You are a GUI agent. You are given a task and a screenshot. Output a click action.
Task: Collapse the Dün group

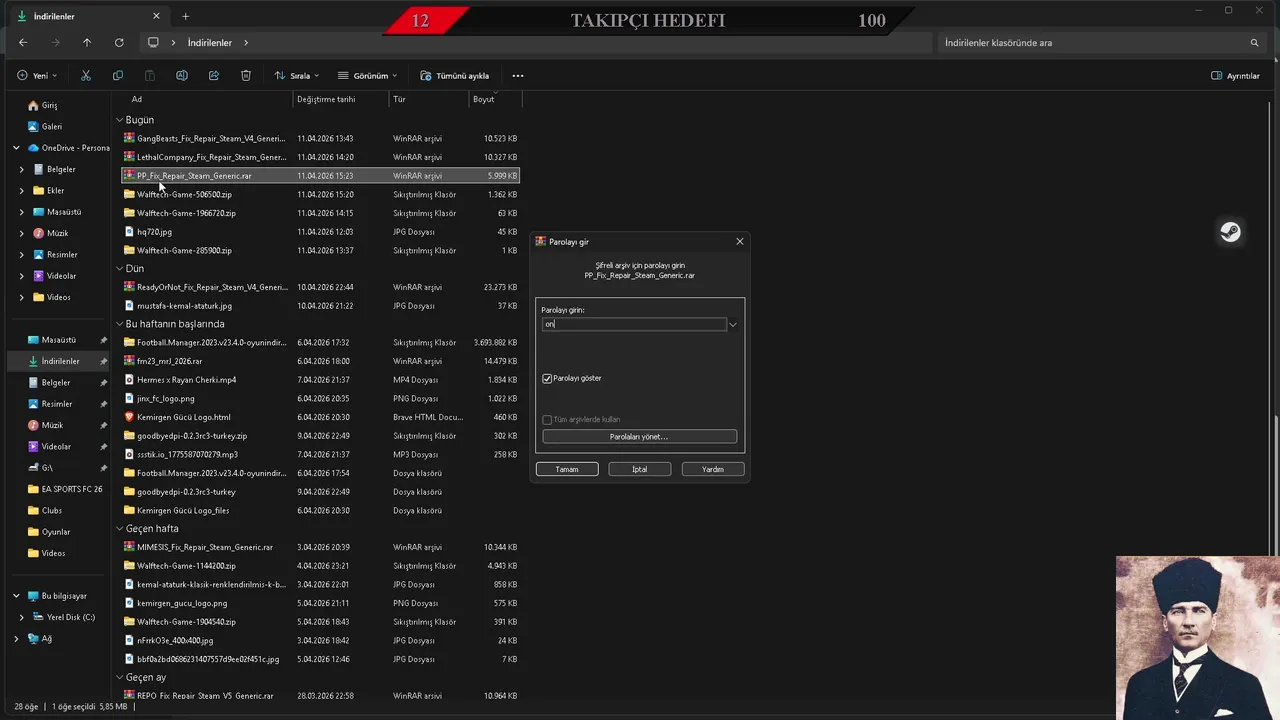pos(120,269)
